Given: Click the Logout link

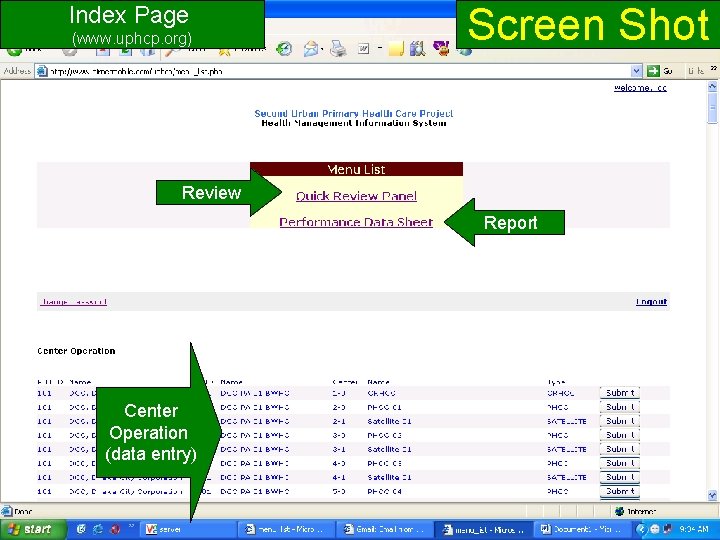Looking at the screenshot, I should [x=651, y=302].
